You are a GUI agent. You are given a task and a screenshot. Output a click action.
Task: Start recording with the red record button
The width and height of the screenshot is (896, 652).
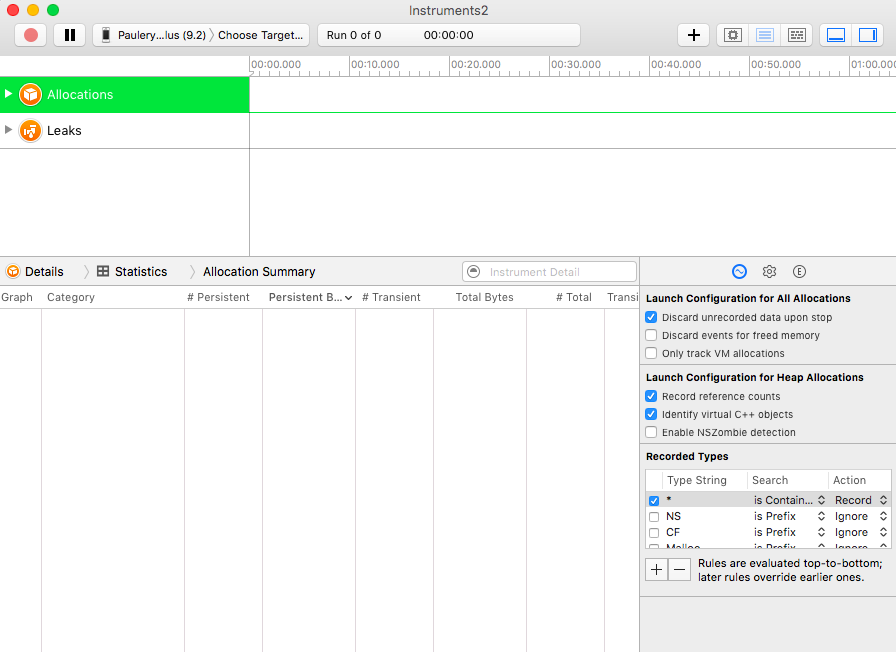(x=31, y=35)
